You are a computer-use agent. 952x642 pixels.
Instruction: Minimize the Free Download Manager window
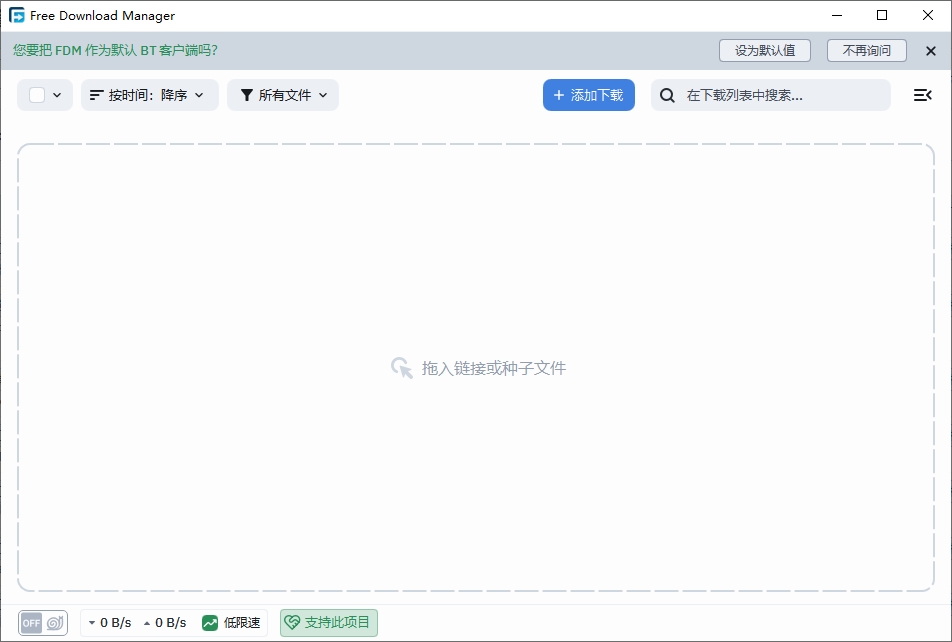click(837, 15)
